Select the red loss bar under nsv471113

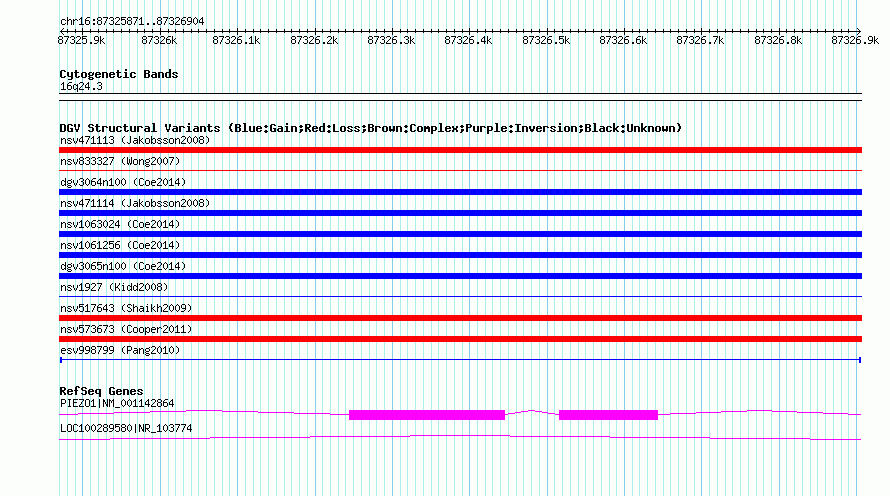(460, 150)
